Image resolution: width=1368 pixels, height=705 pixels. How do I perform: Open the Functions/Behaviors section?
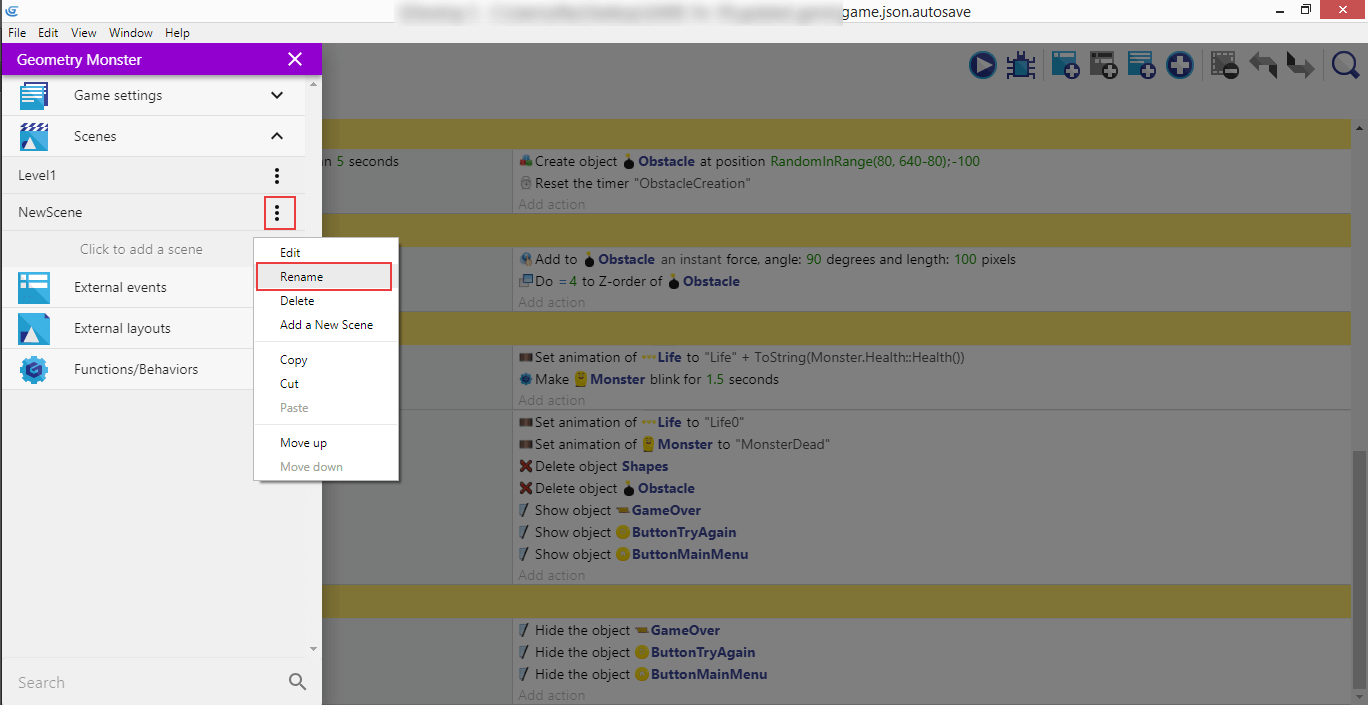pos(136,370)
